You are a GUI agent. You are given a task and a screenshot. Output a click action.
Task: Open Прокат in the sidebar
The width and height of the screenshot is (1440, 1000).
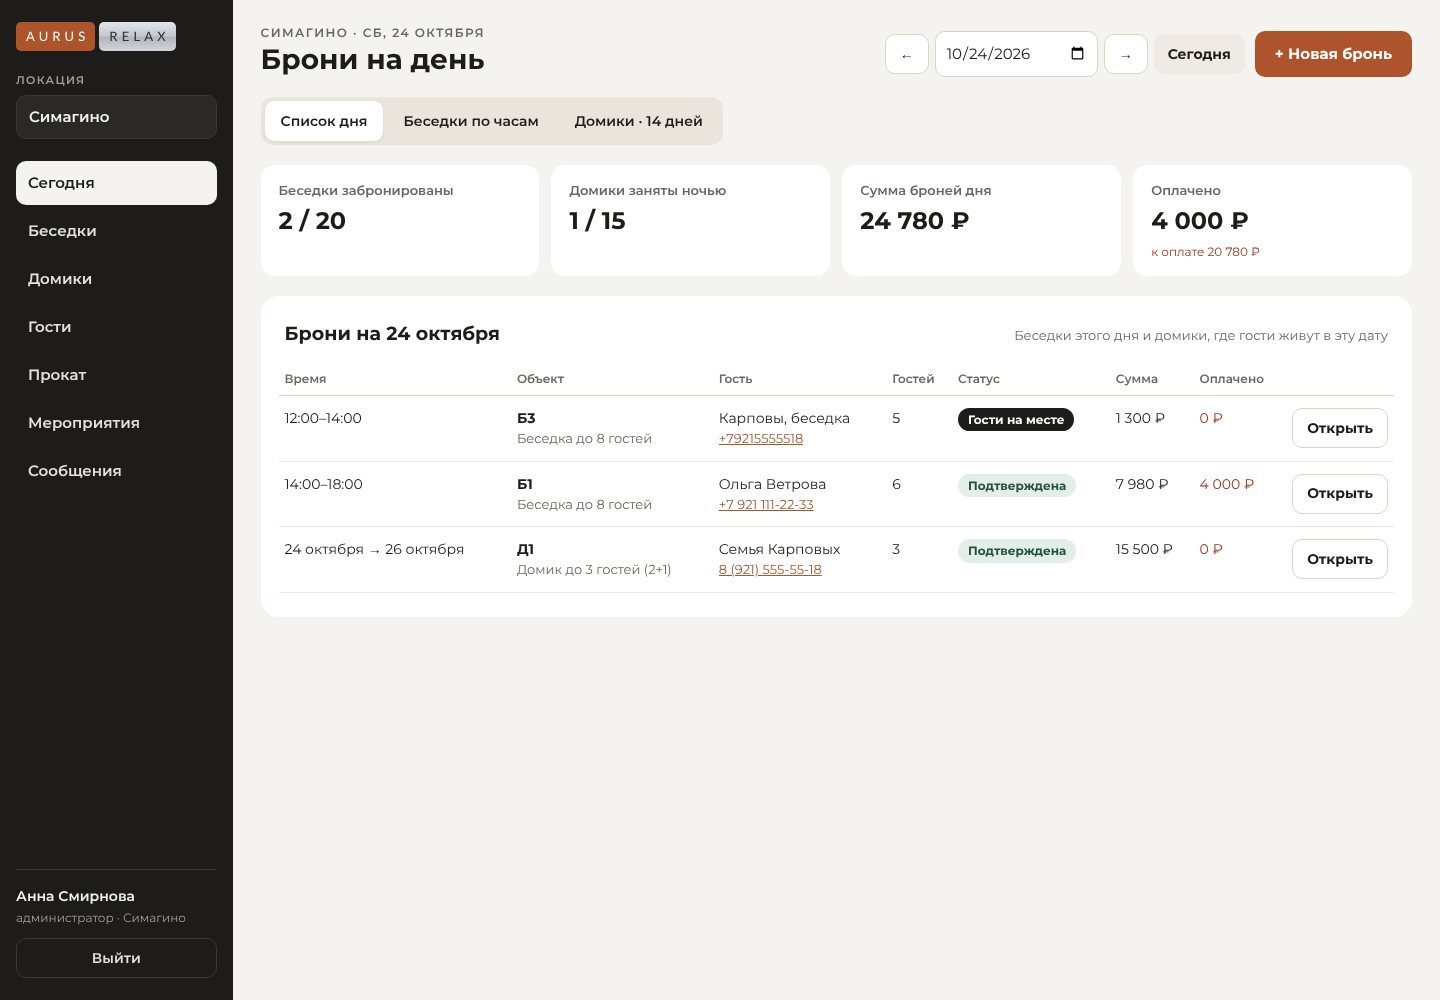click(x=116, y=375)
